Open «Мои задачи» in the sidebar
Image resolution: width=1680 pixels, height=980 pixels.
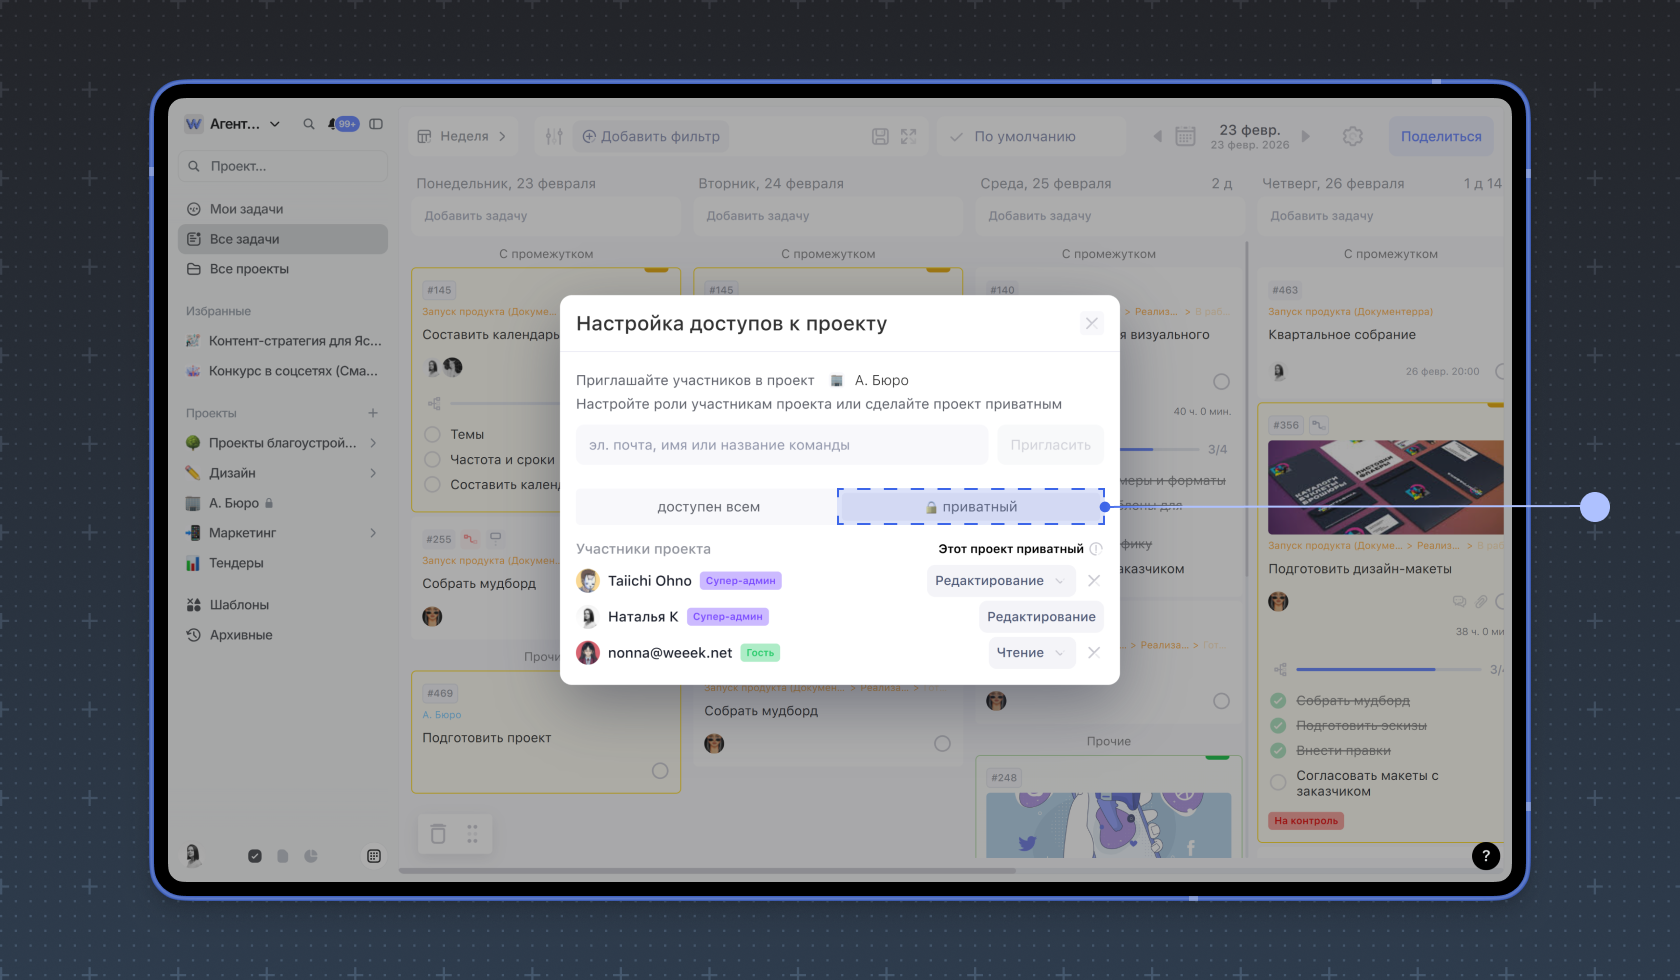tap(246, 209)
